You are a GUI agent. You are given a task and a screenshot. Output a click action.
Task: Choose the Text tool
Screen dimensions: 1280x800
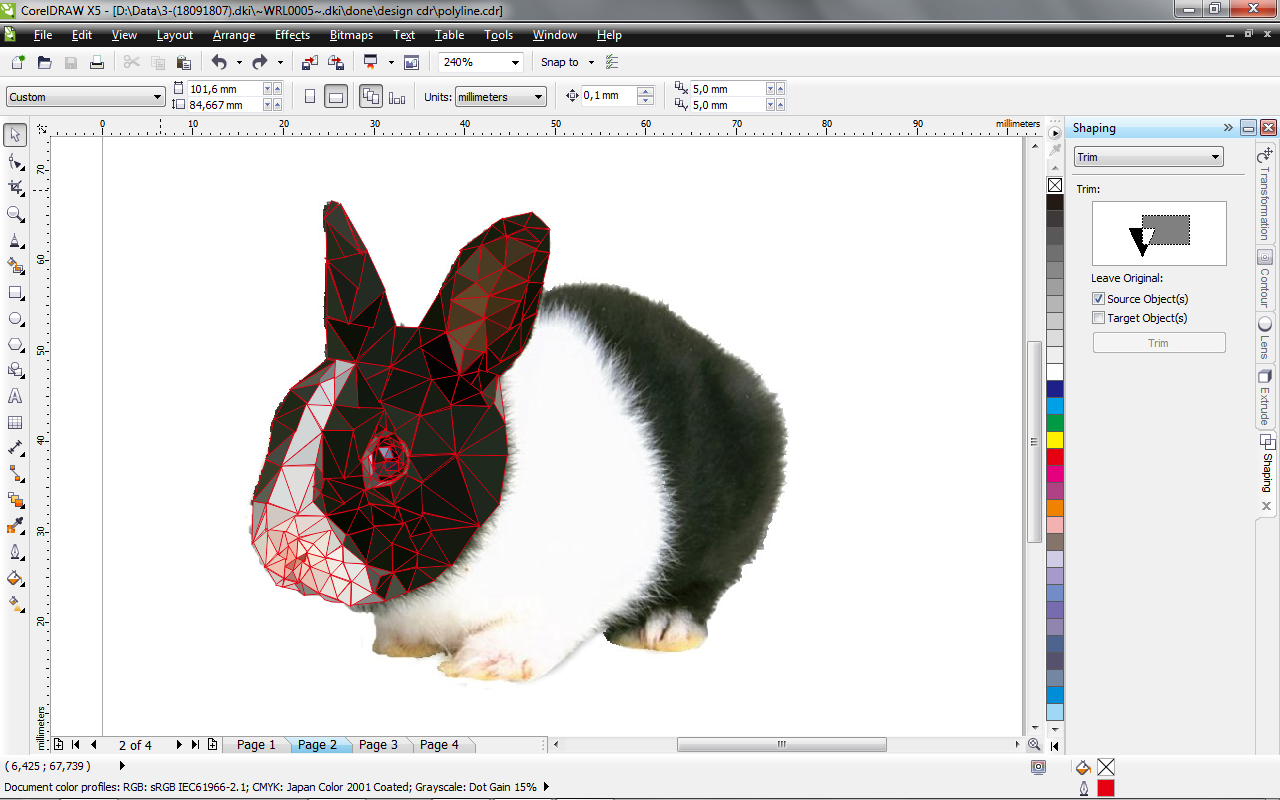(14, 395)
